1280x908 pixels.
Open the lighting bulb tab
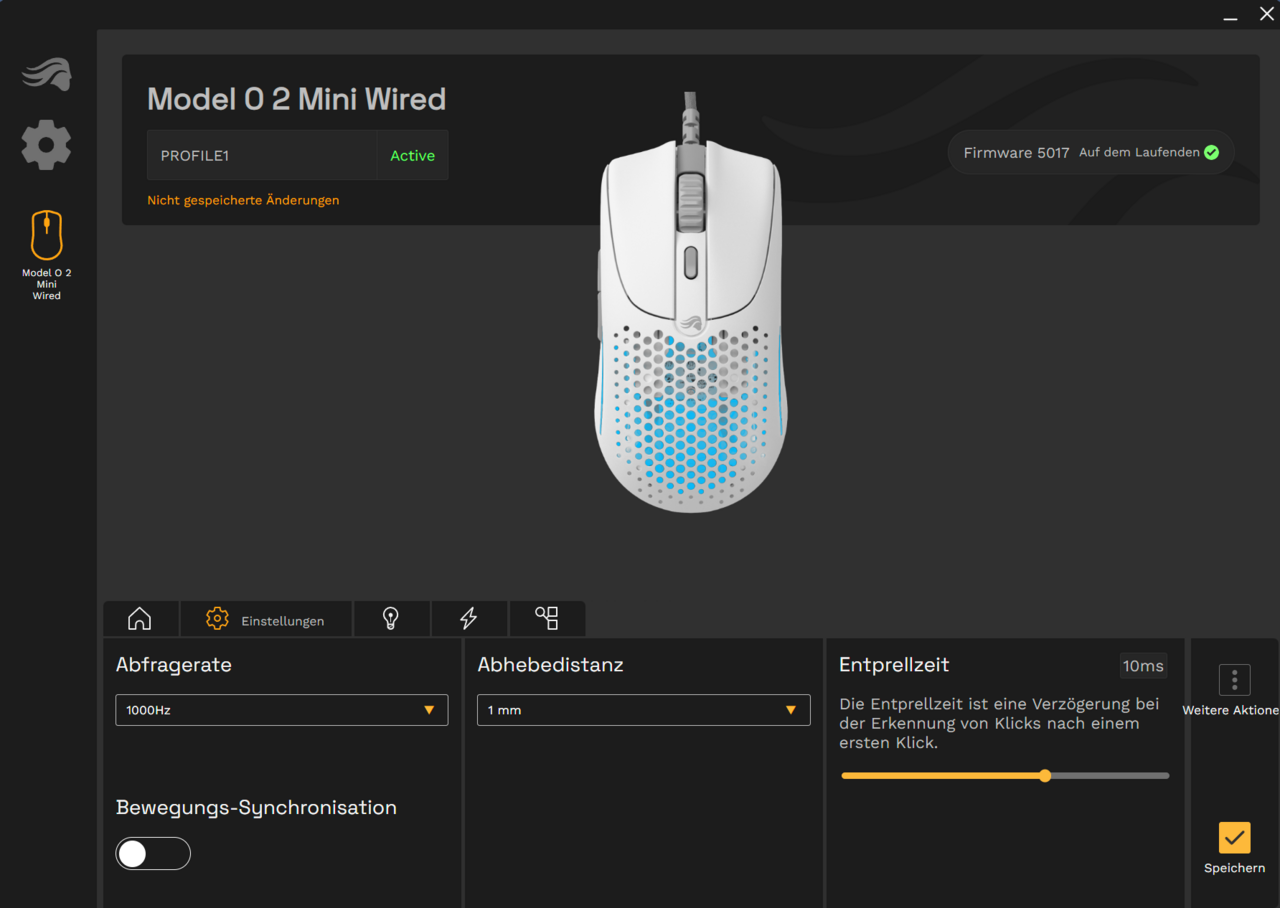pos(391,619)
